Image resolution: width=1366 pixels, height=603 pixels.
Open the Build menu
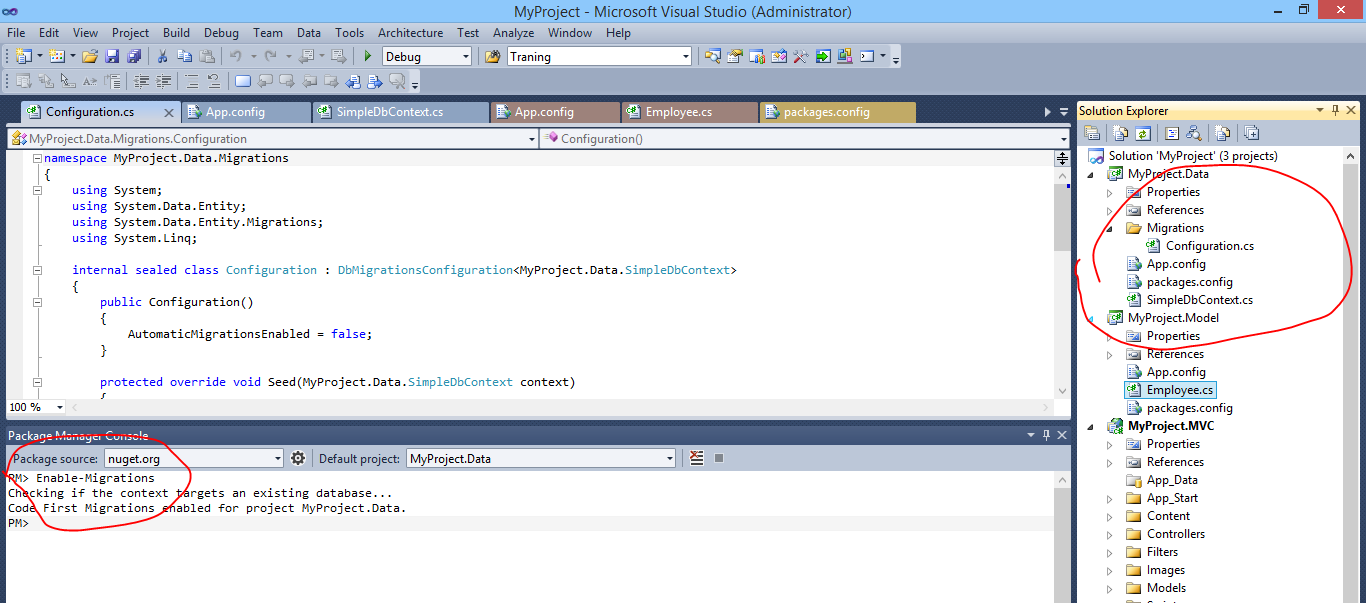pos(176,33)
